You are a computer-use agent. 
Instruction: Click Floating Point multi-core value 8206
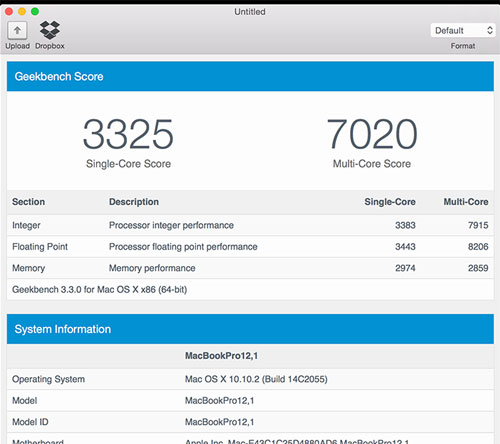pyautogui.click(x=478, y=247)
